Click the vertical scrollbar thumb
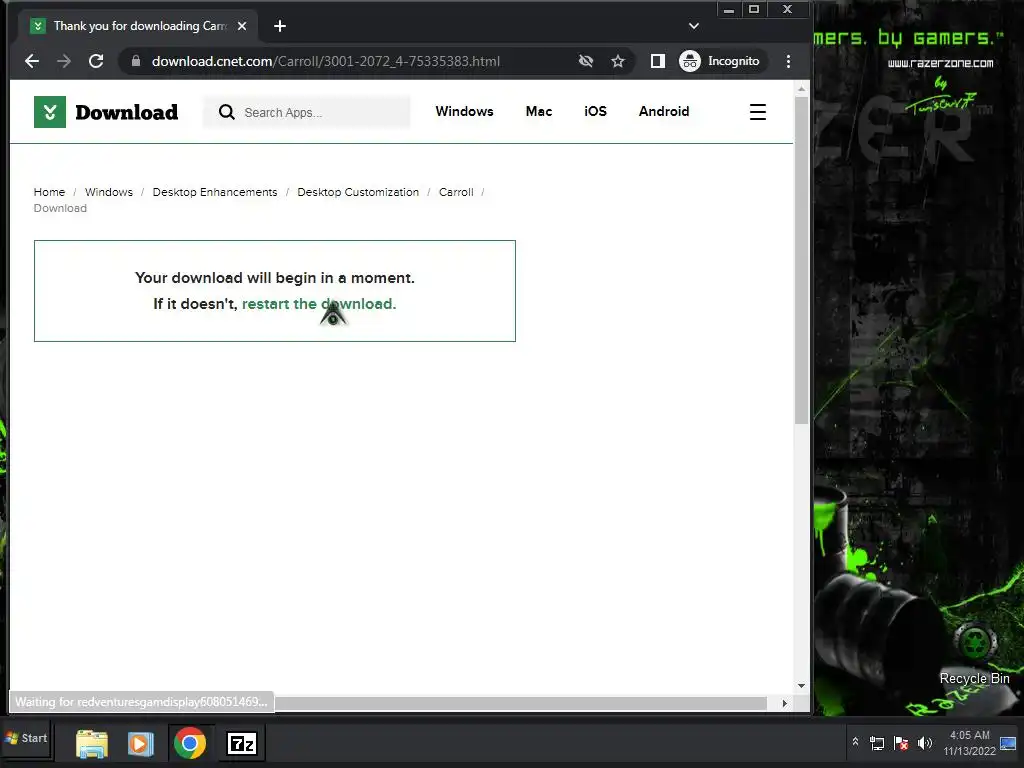 pyautogui.click(x=801, y=260)
